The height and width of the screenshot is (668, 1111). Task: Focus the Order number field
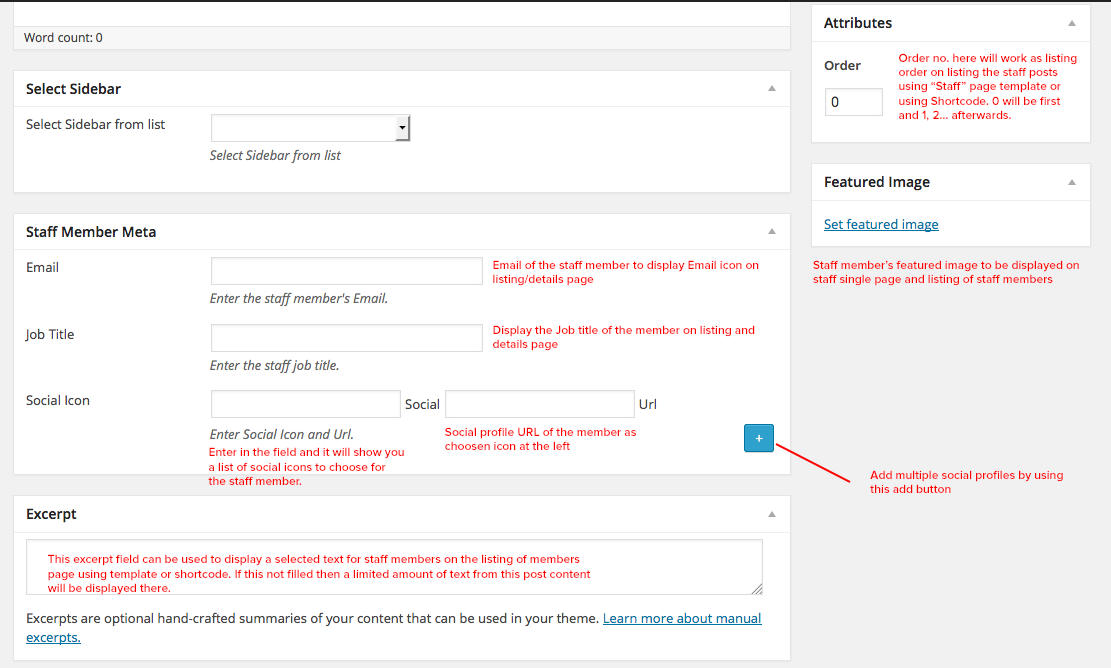point(853,102)
